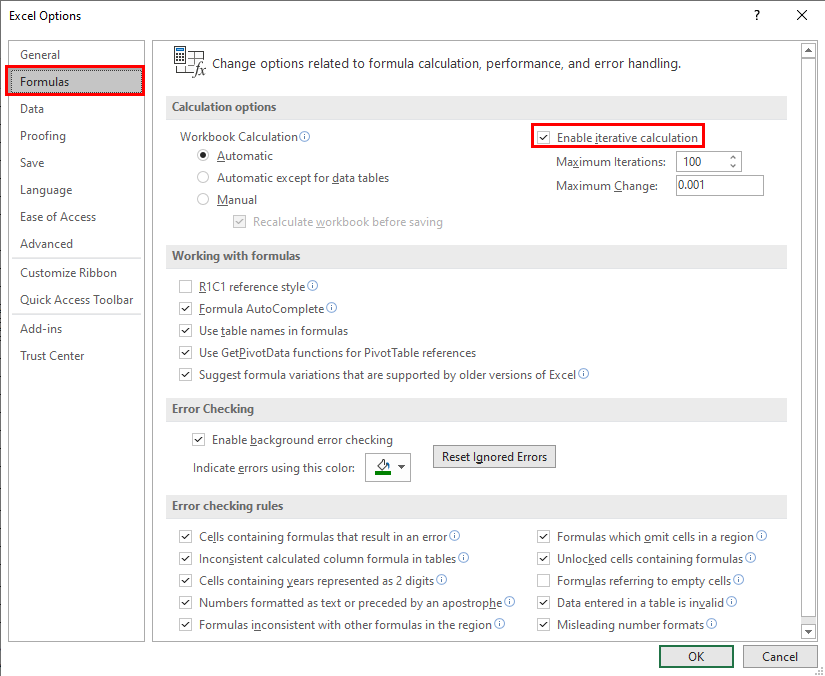Open the General options category
Image resolution: width=825 pixels, height=676 pixels.
(x=76, y=55)
